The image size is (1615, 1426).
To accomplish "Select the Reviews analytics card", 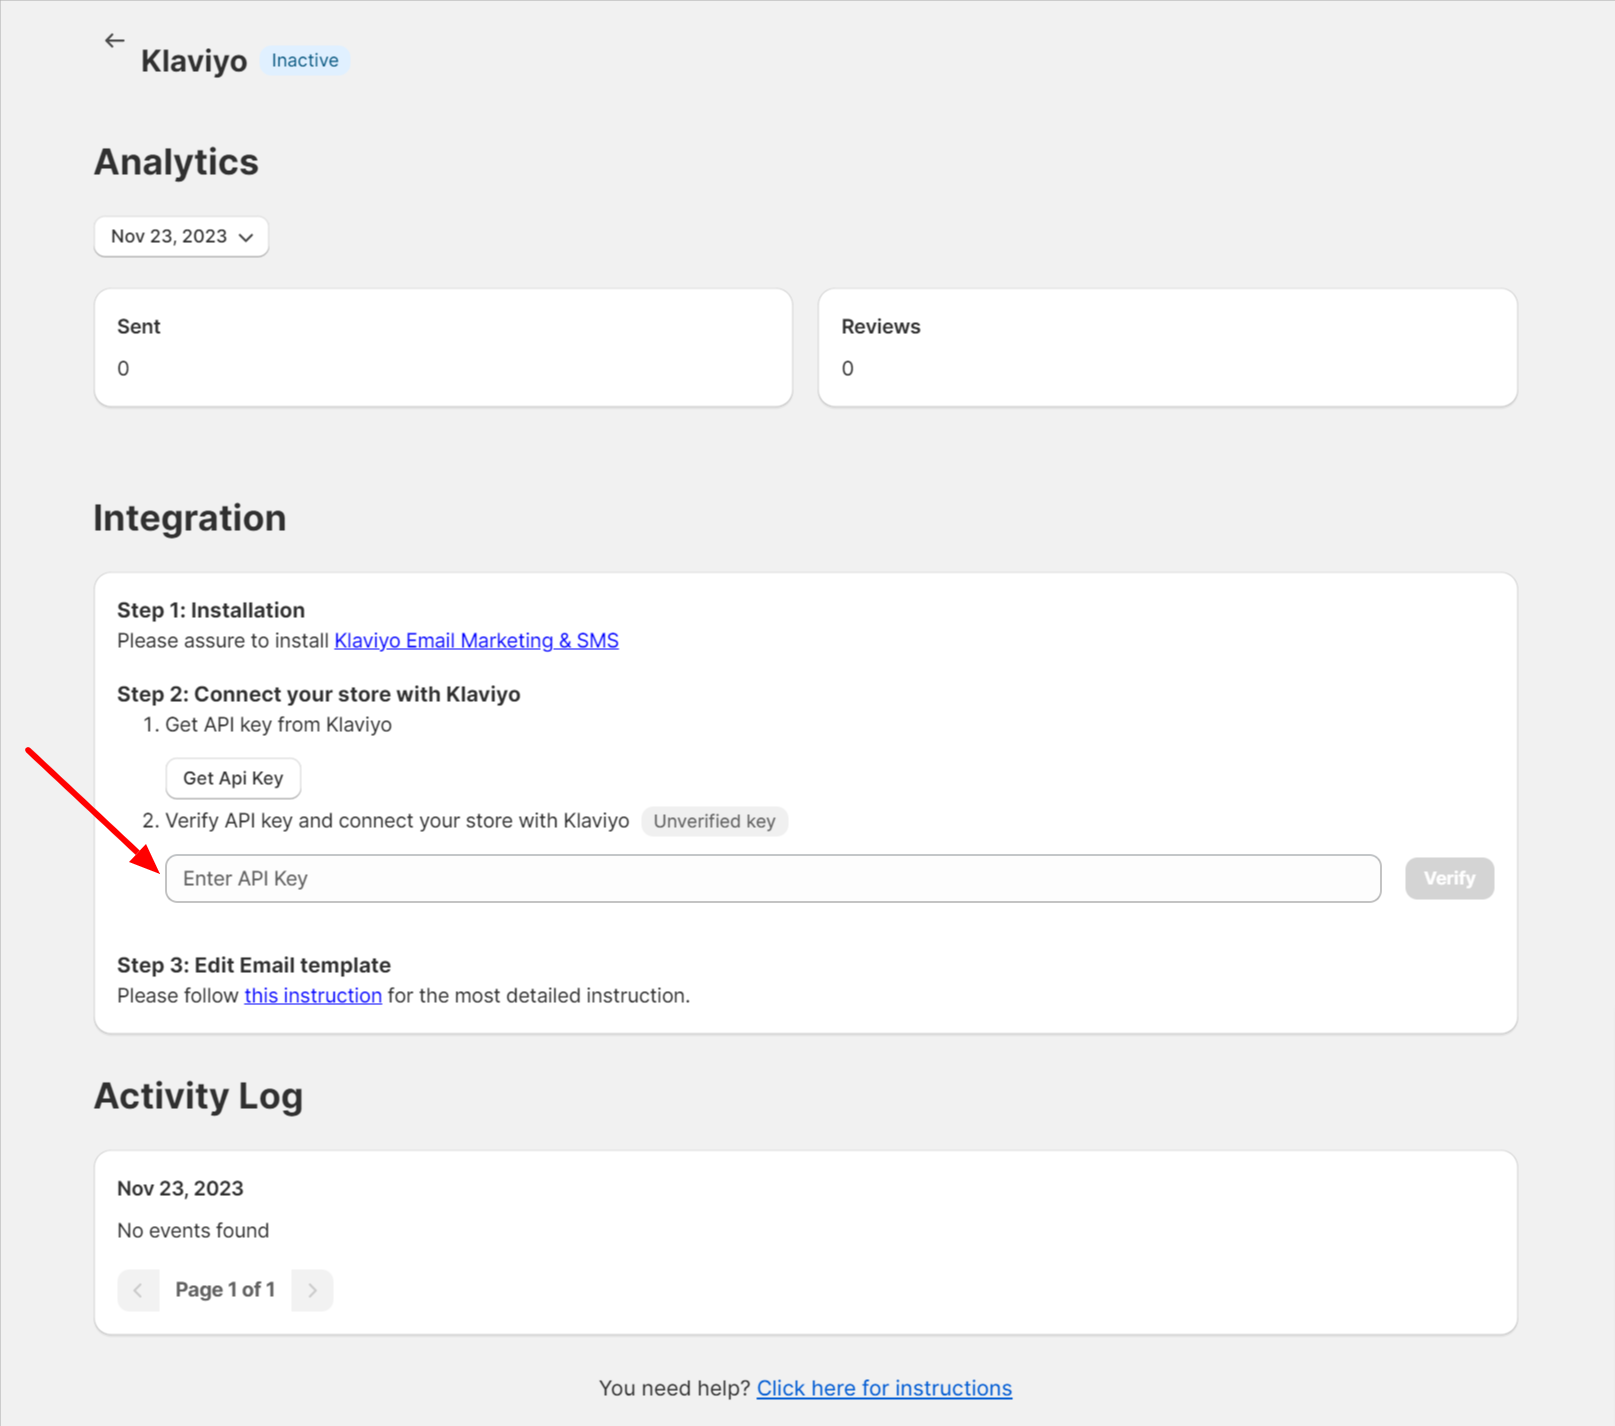I will (x=1167, y=348).
